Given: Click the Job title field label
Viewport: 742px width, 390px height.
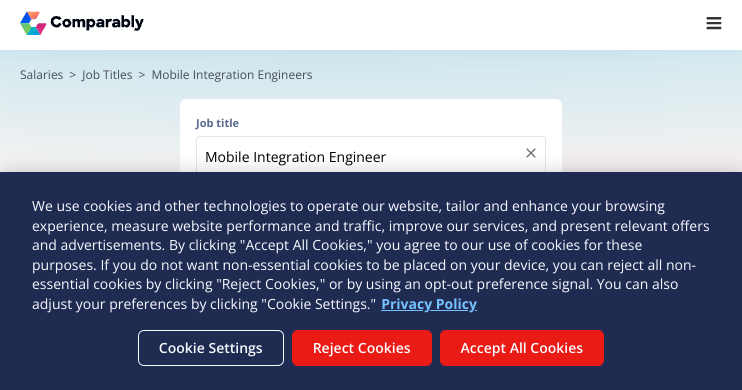Looking at the screenshot, I should pyautogui.click(x=217, y=123).
